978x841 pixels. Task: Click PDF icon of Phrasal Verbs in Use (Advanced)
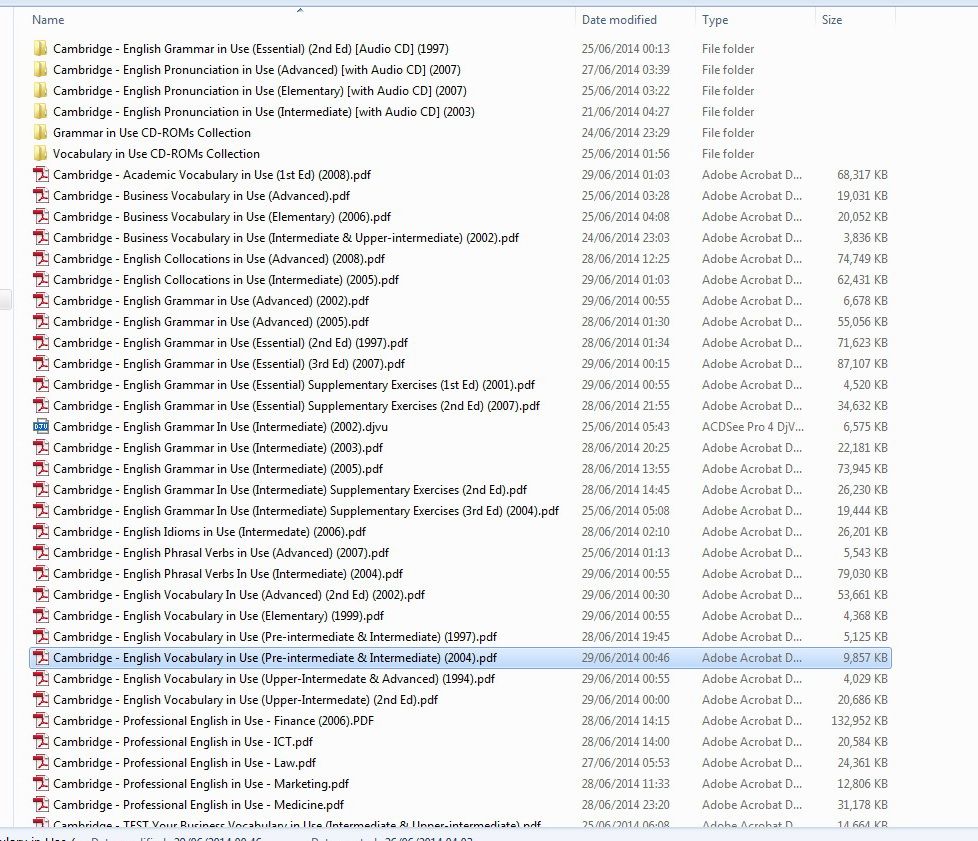point(41,553)
